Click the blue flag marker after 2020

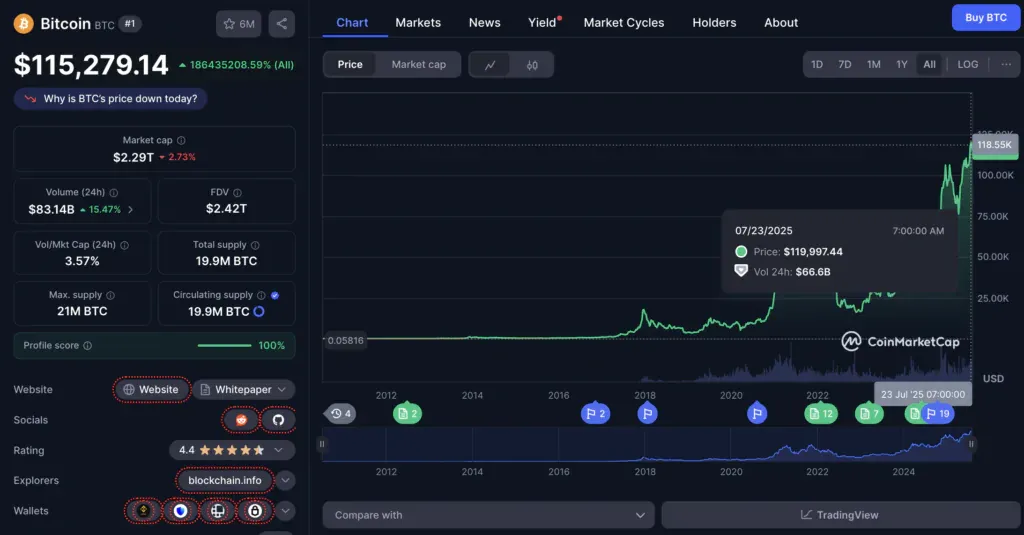coord(757,413)
